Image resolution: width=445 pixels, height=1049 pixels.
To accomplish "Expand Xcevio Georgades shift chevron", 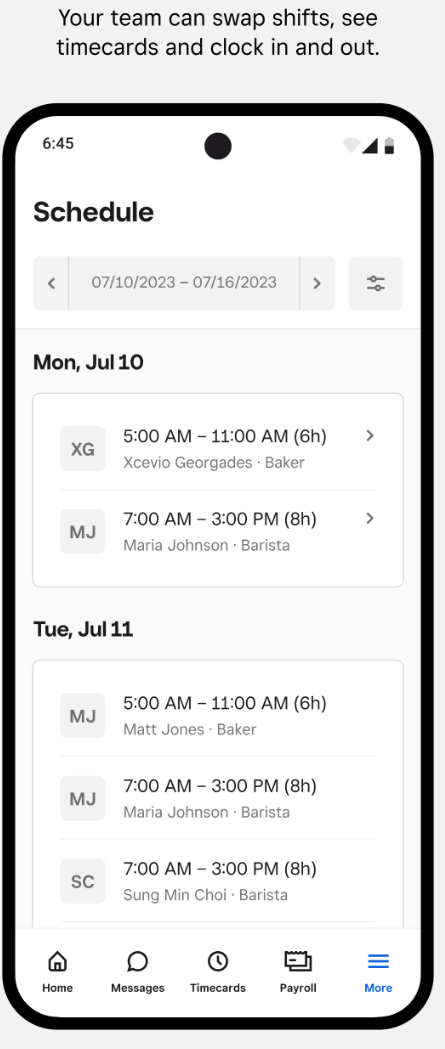I will coord(370,436).
